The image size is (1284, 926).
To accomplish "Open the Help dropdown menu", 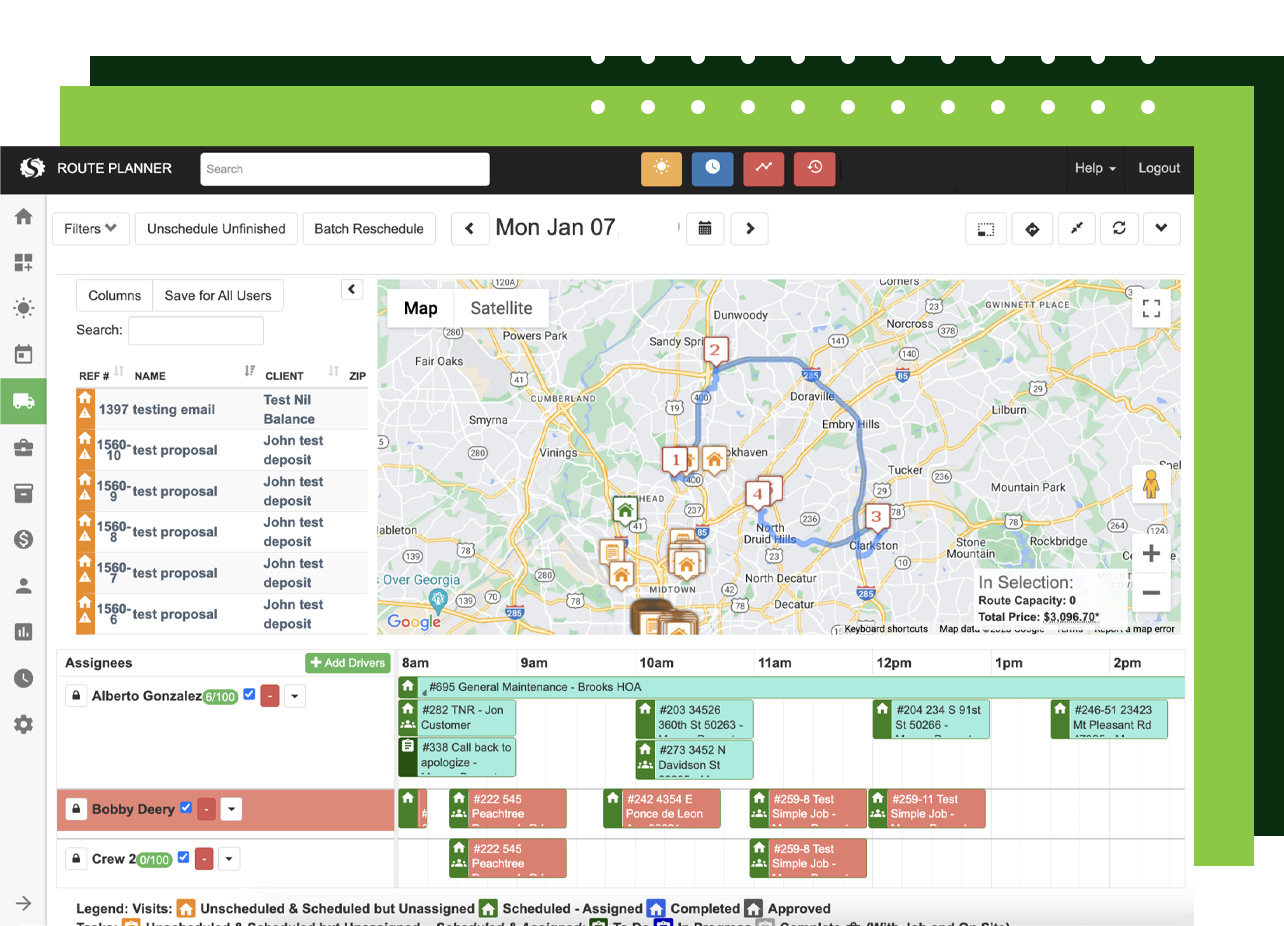I will [x=1095, y=168].
